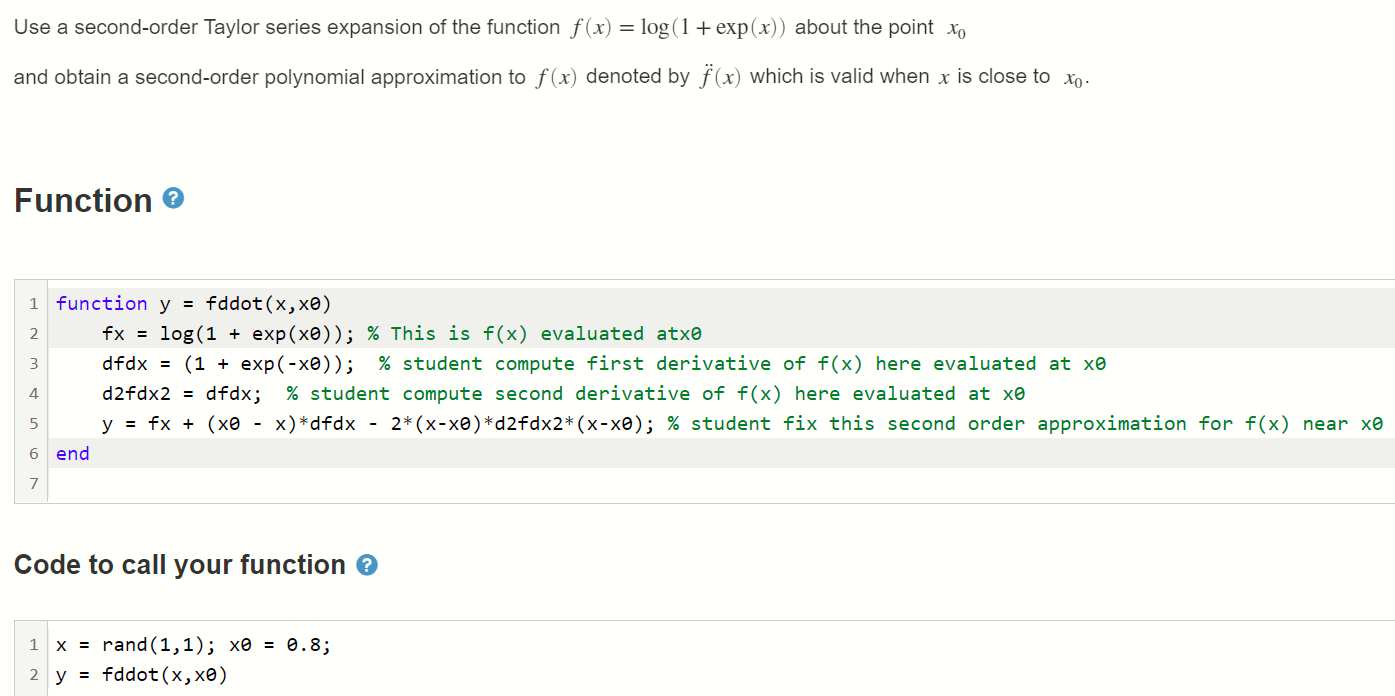Click line number 2 in the function editor
The width and height of the screenshot is (1395, 696).
(x=33, y=333)
